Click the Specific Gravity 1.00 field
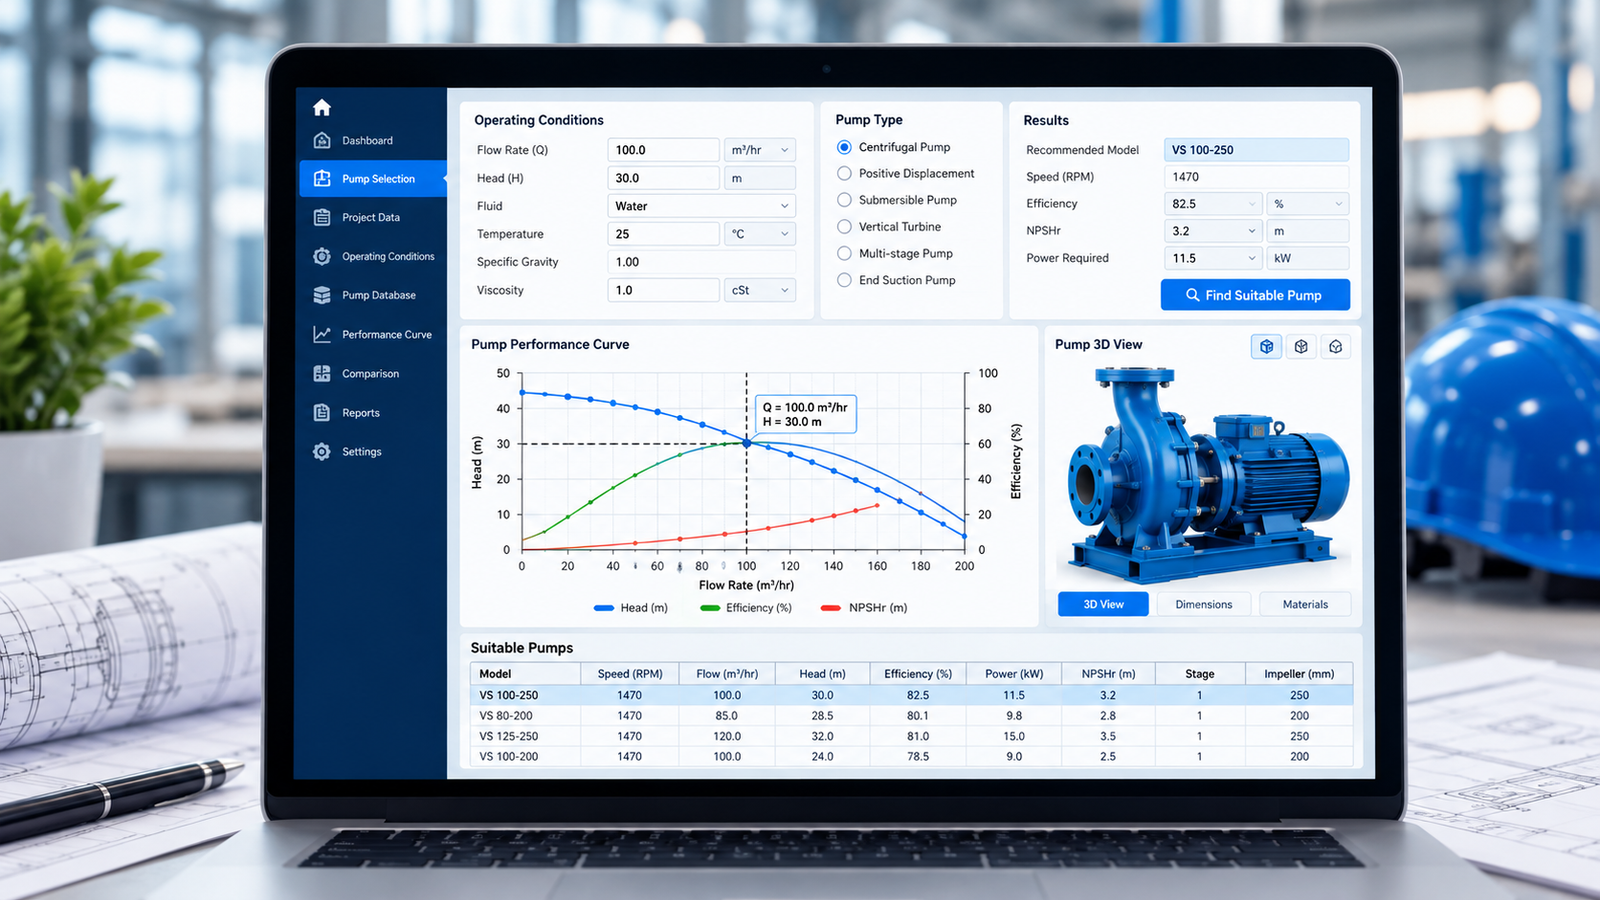Image resolution: width=1600 pixels, height=900 pixels. click(702, 262)
